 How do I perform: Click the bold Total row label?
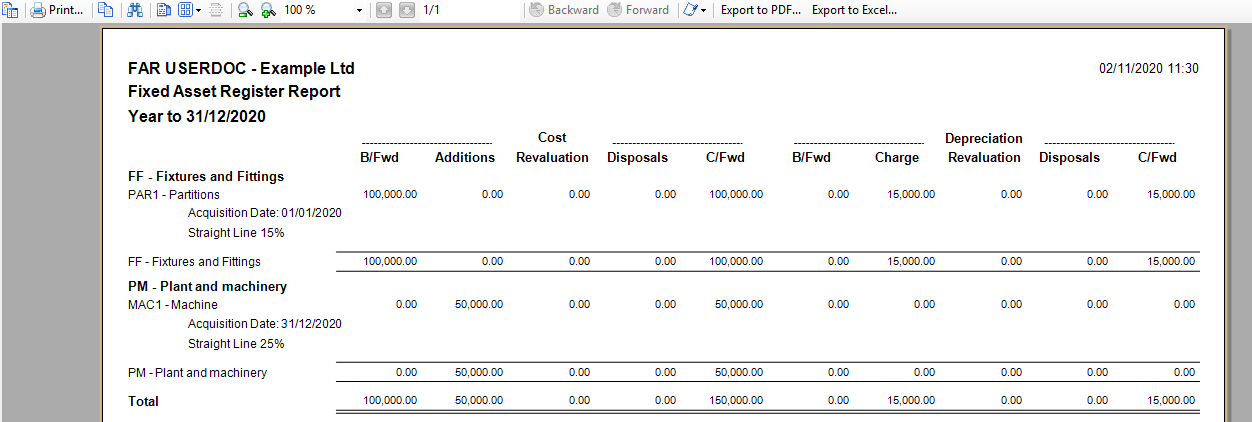click(x=143, y=401)
